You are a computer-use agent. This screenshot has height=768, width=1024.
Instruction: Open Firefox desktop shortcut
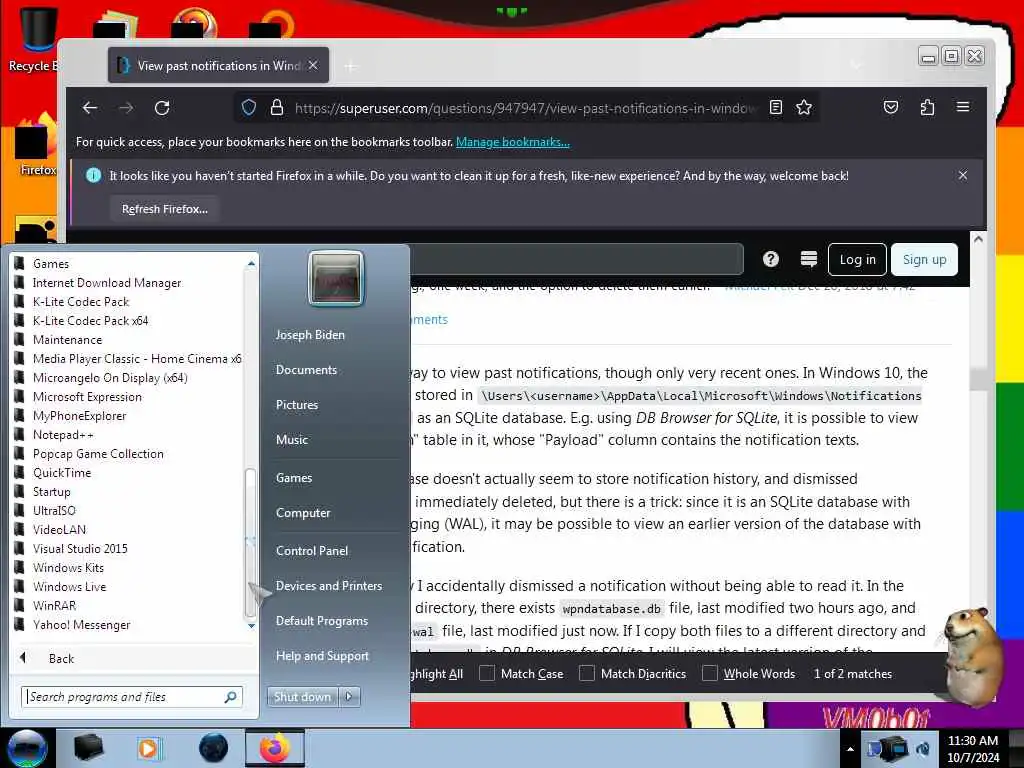click(x=36, y=145)
